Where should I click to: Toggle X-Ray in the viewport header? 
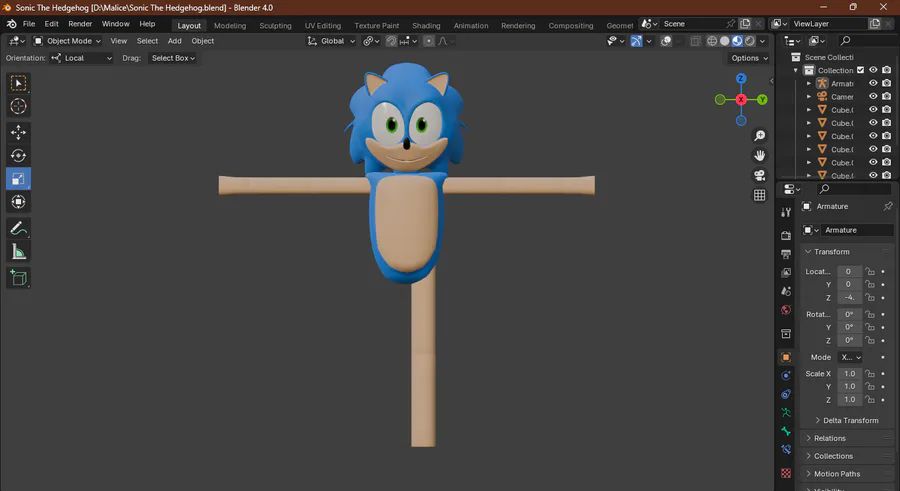coord(695,41)
